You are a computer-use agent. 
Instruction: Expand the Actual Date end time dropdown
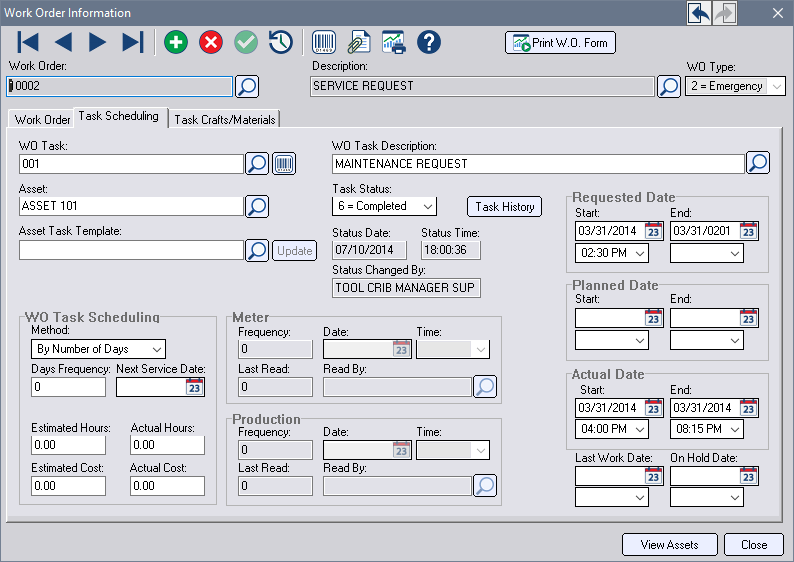point(735,429)
